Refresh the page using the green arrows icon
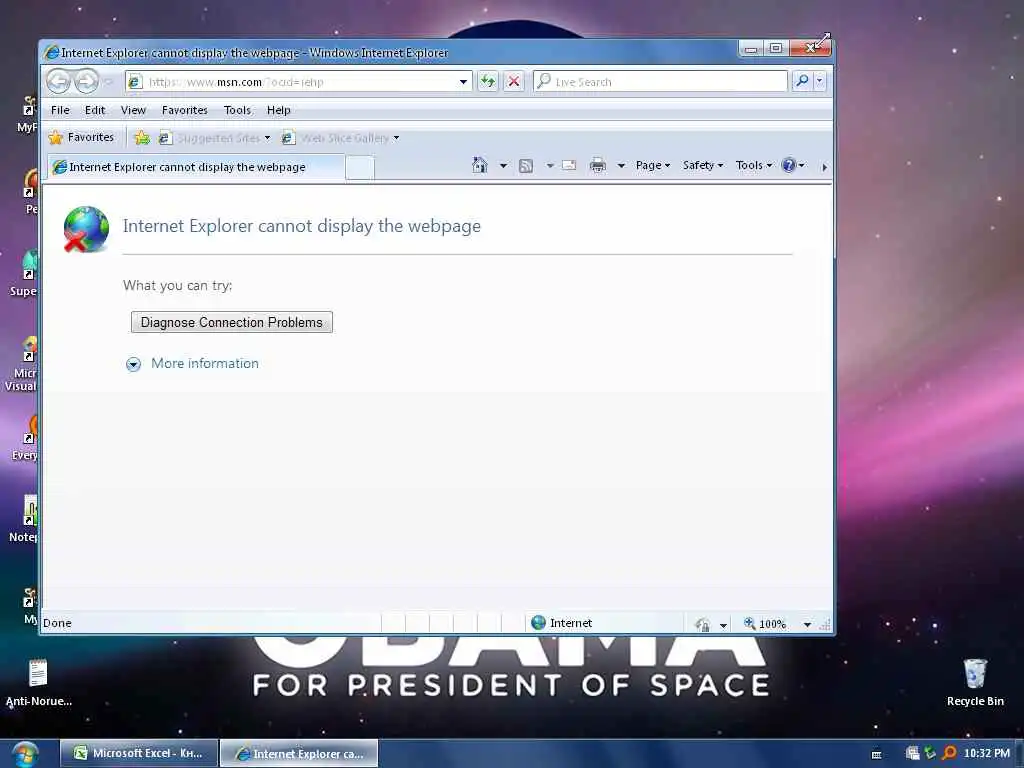 click(487, 82)
